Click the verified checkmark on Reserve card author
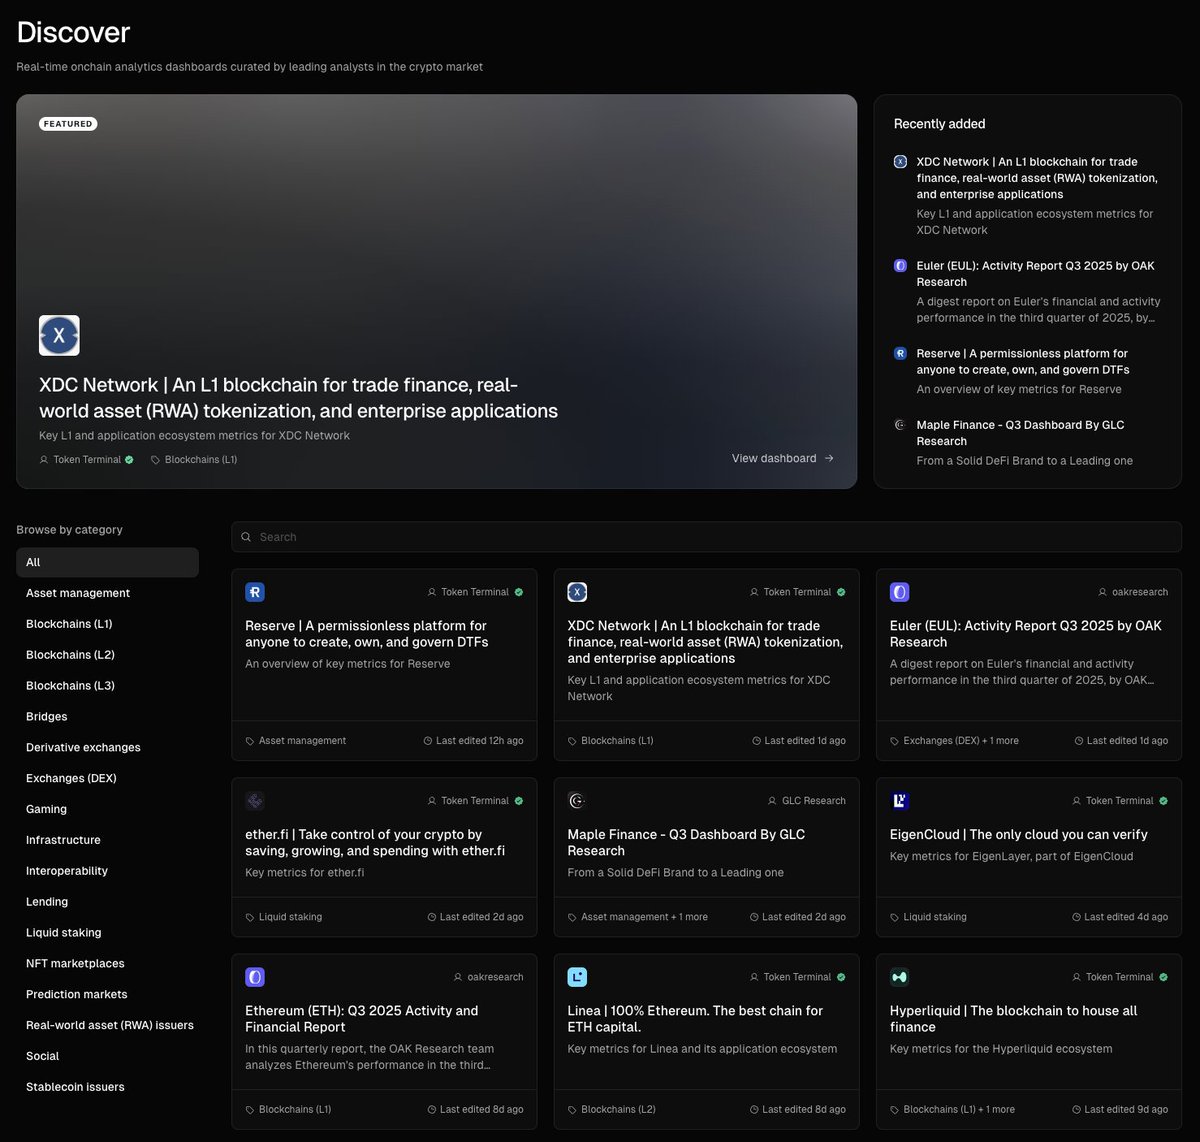 519,592
